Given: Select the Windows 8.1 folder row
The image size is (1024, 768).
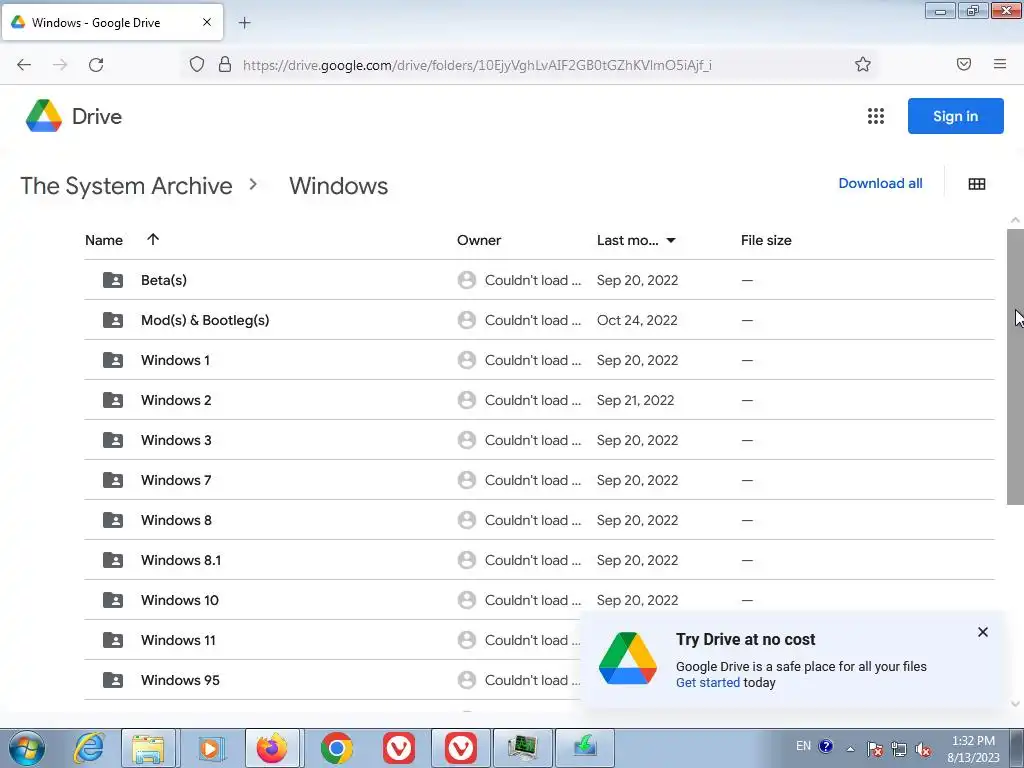Looking at the screenshot, I should pos(539,560).
